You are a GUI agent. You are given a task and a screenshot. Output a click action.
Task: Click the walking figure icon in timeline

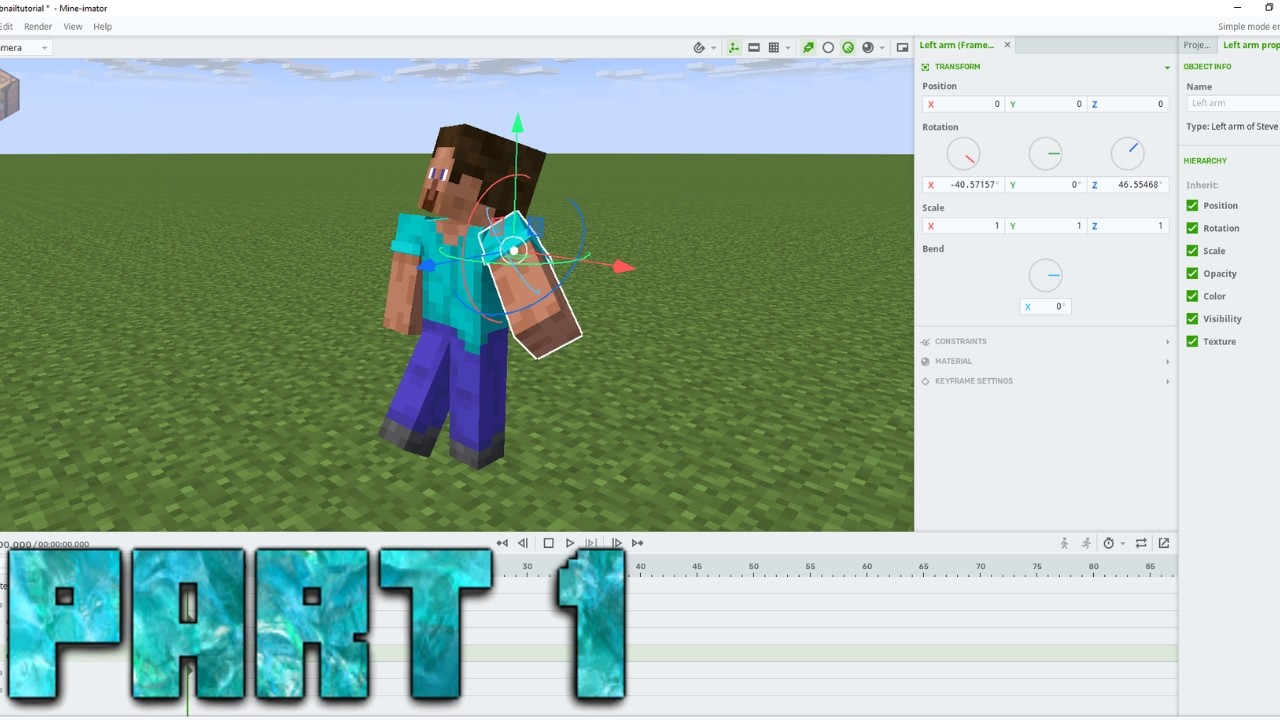pyautogui.click(x=1064, y=543)
